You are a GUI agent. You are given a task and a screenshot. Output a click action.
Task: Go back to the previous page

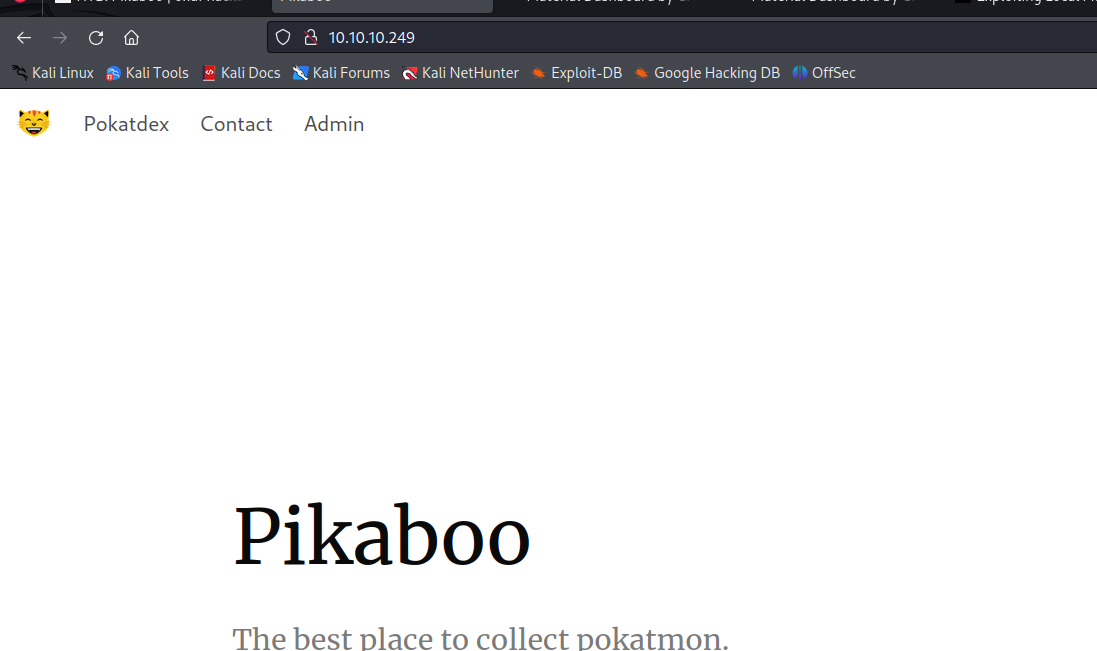pyautogui.click(x=24, y=38)
